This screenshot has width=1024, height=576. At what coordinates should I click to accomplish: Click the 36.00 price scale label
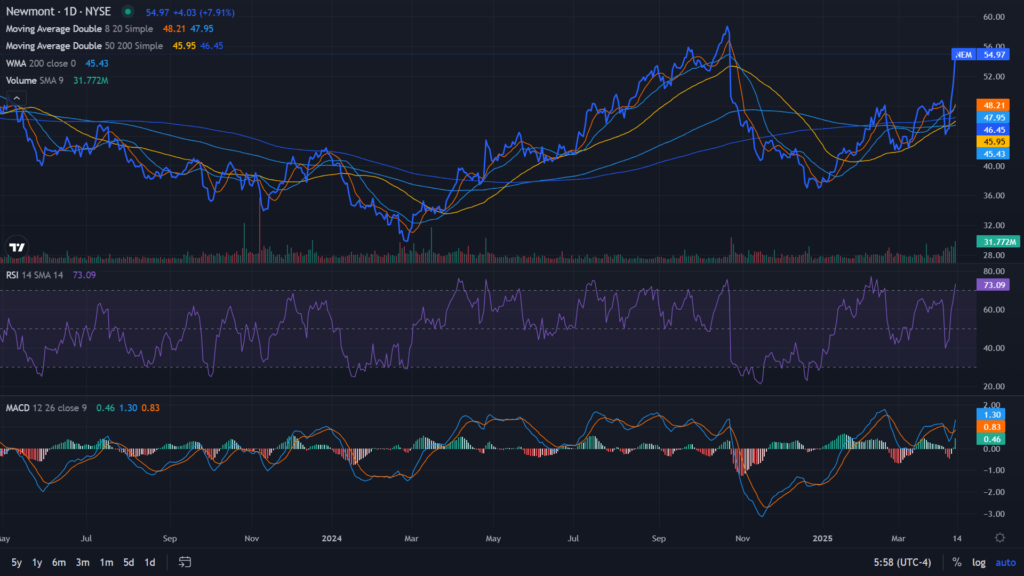[993, 196]
